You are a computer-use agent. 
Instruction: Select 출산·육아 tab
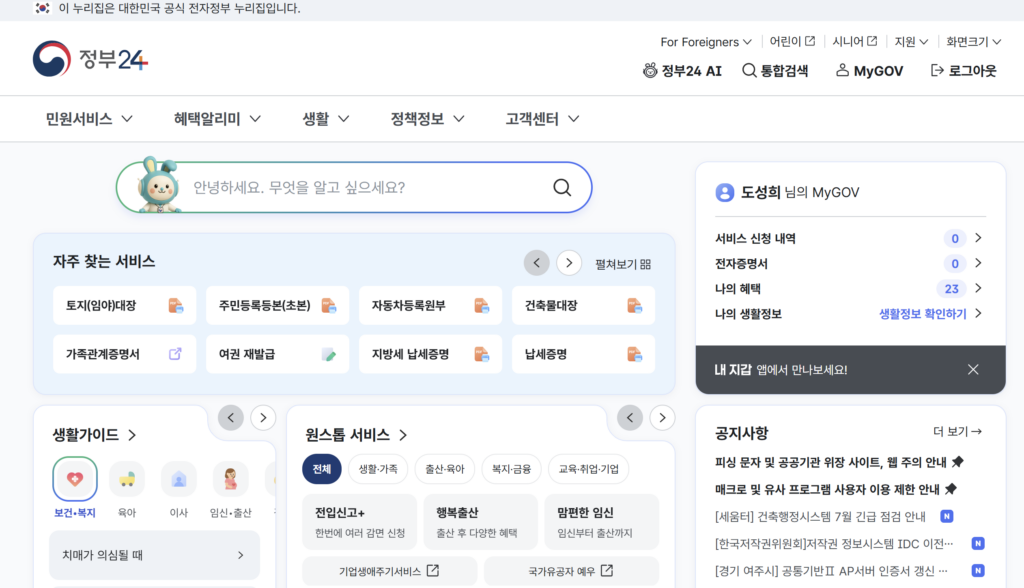445,469
